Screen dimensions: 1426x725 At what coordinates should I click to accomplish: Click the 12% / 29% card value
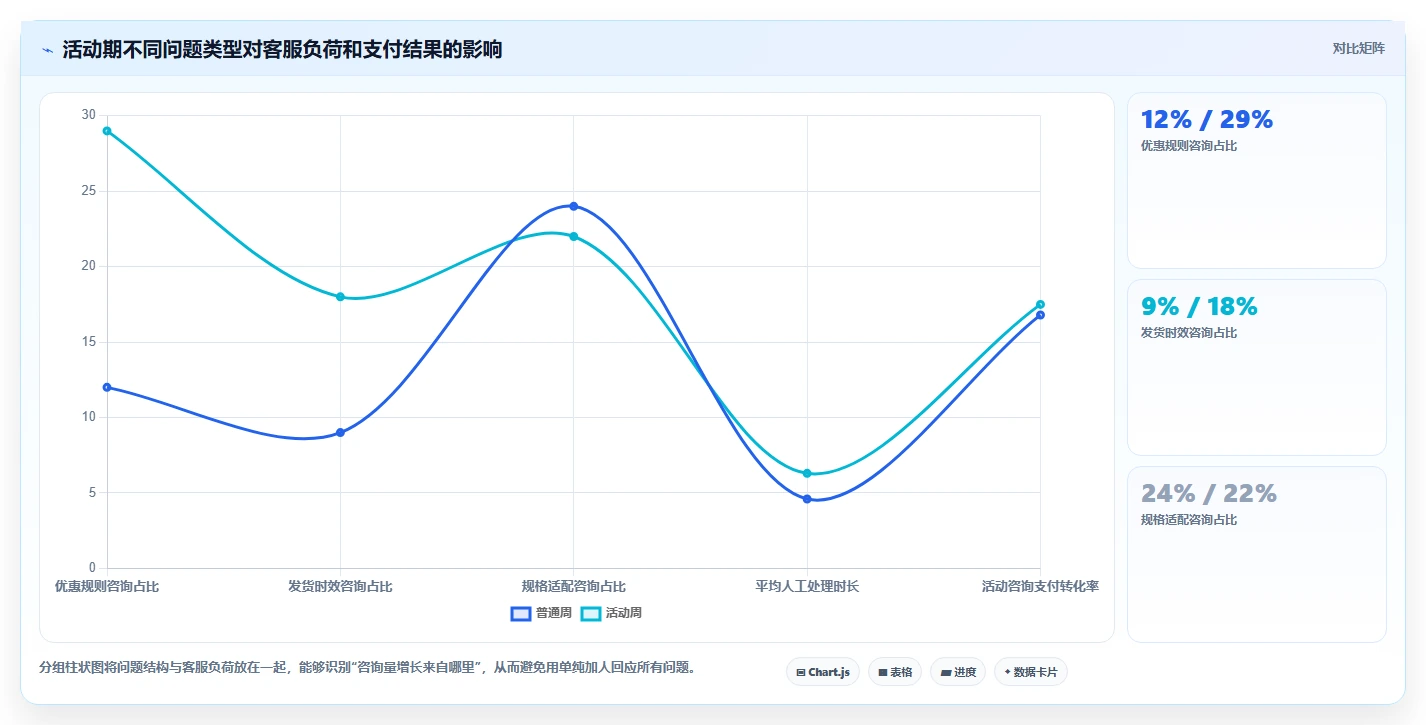(1206, 120)
